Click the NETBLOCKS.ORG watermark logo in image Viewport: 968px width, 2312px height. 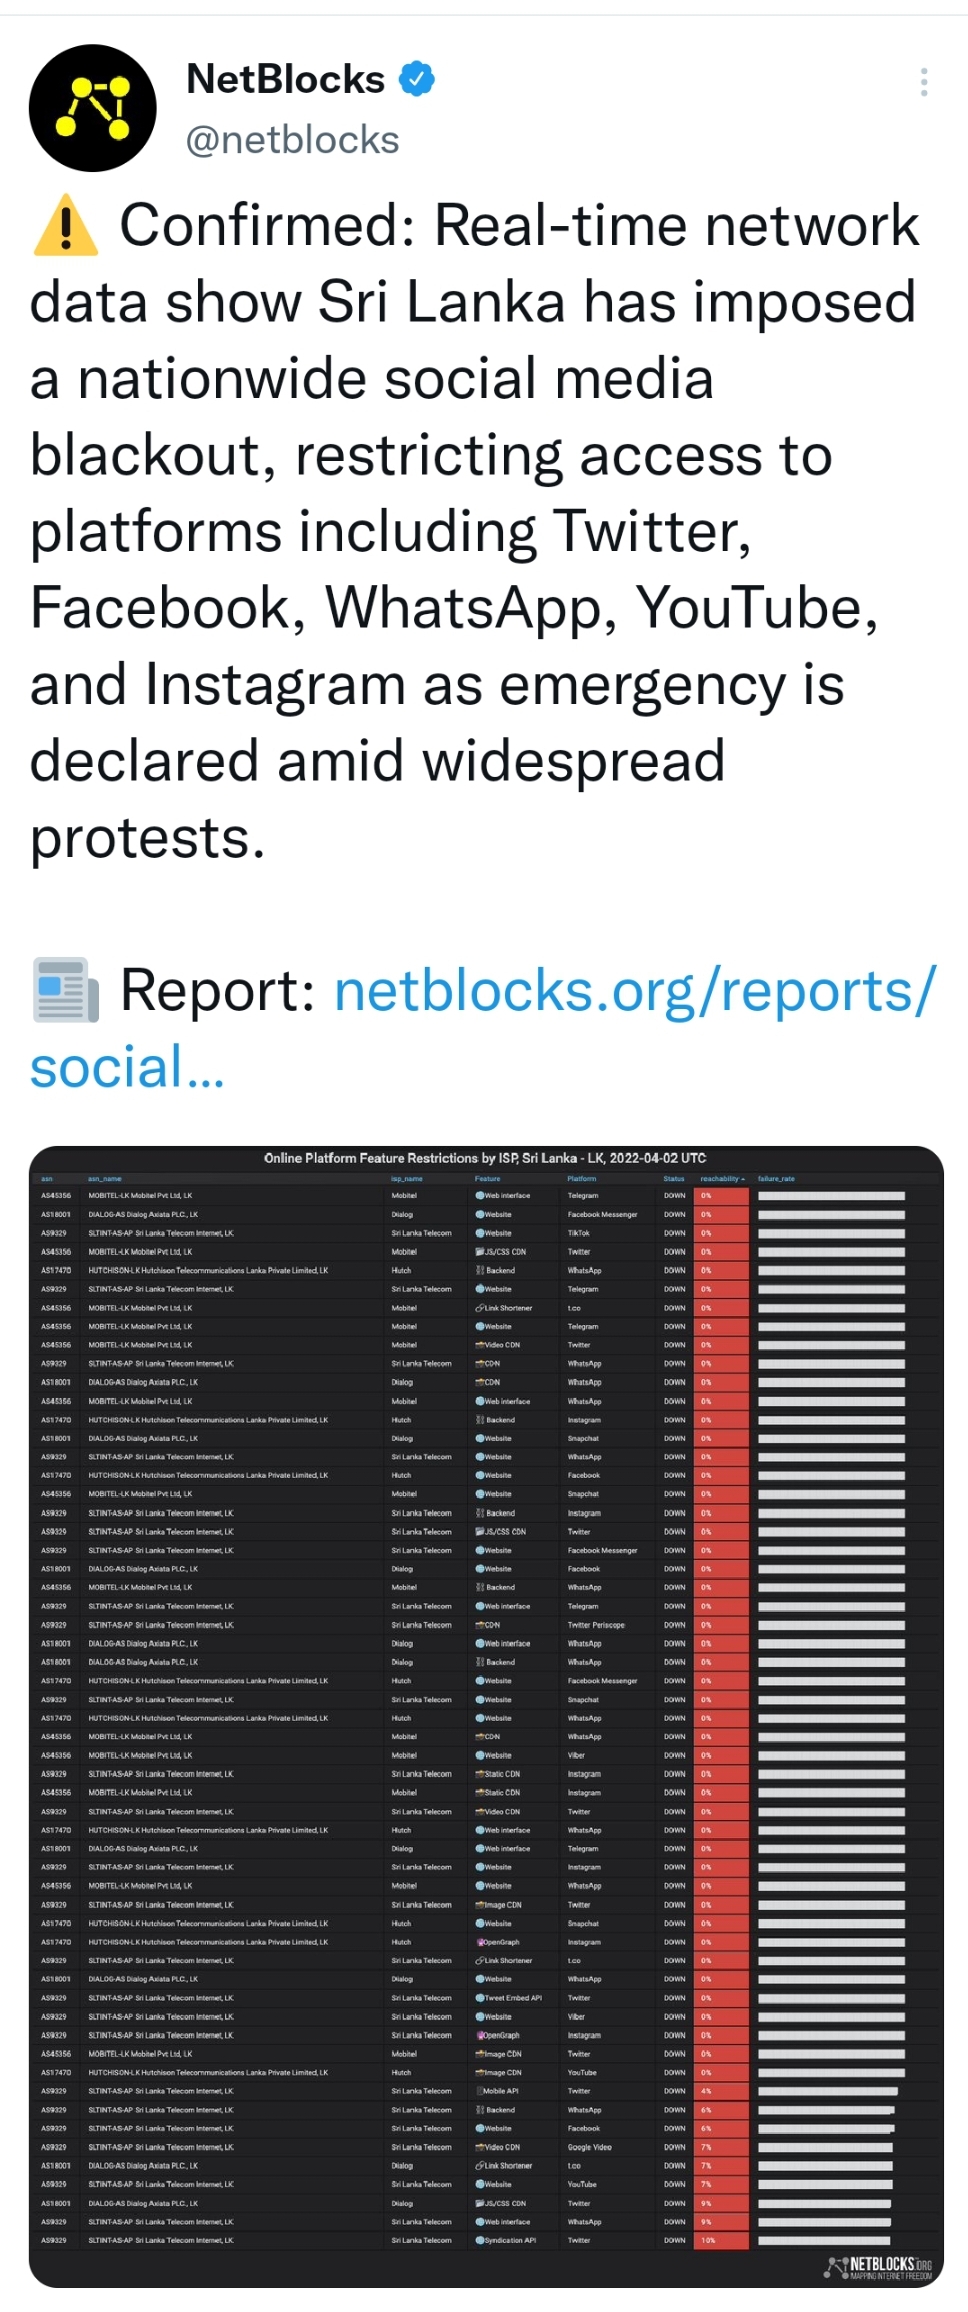[x=879, y=2266]
